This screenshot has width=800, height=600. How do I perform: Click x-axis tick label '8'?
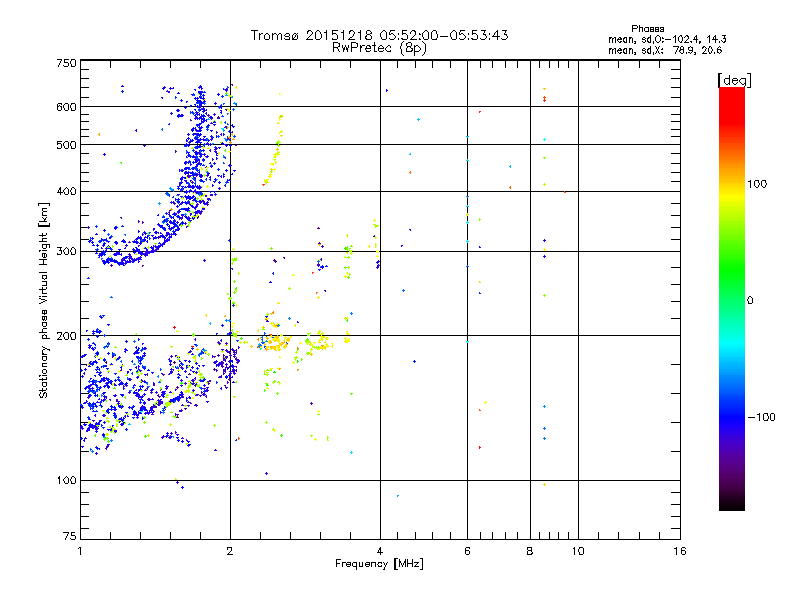click(x=530, y=551)
